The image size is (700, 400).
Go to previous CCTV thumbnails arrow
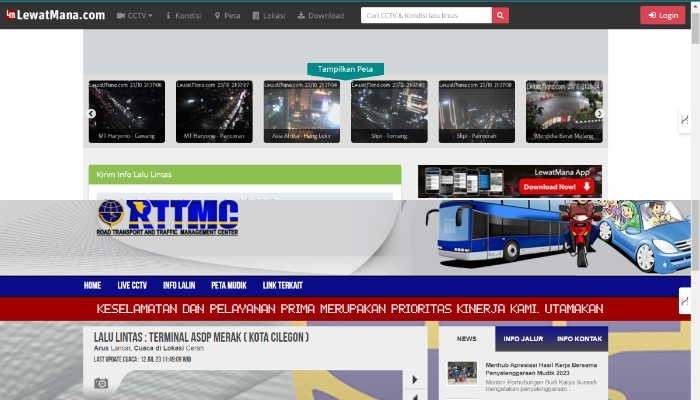(92, 113)
